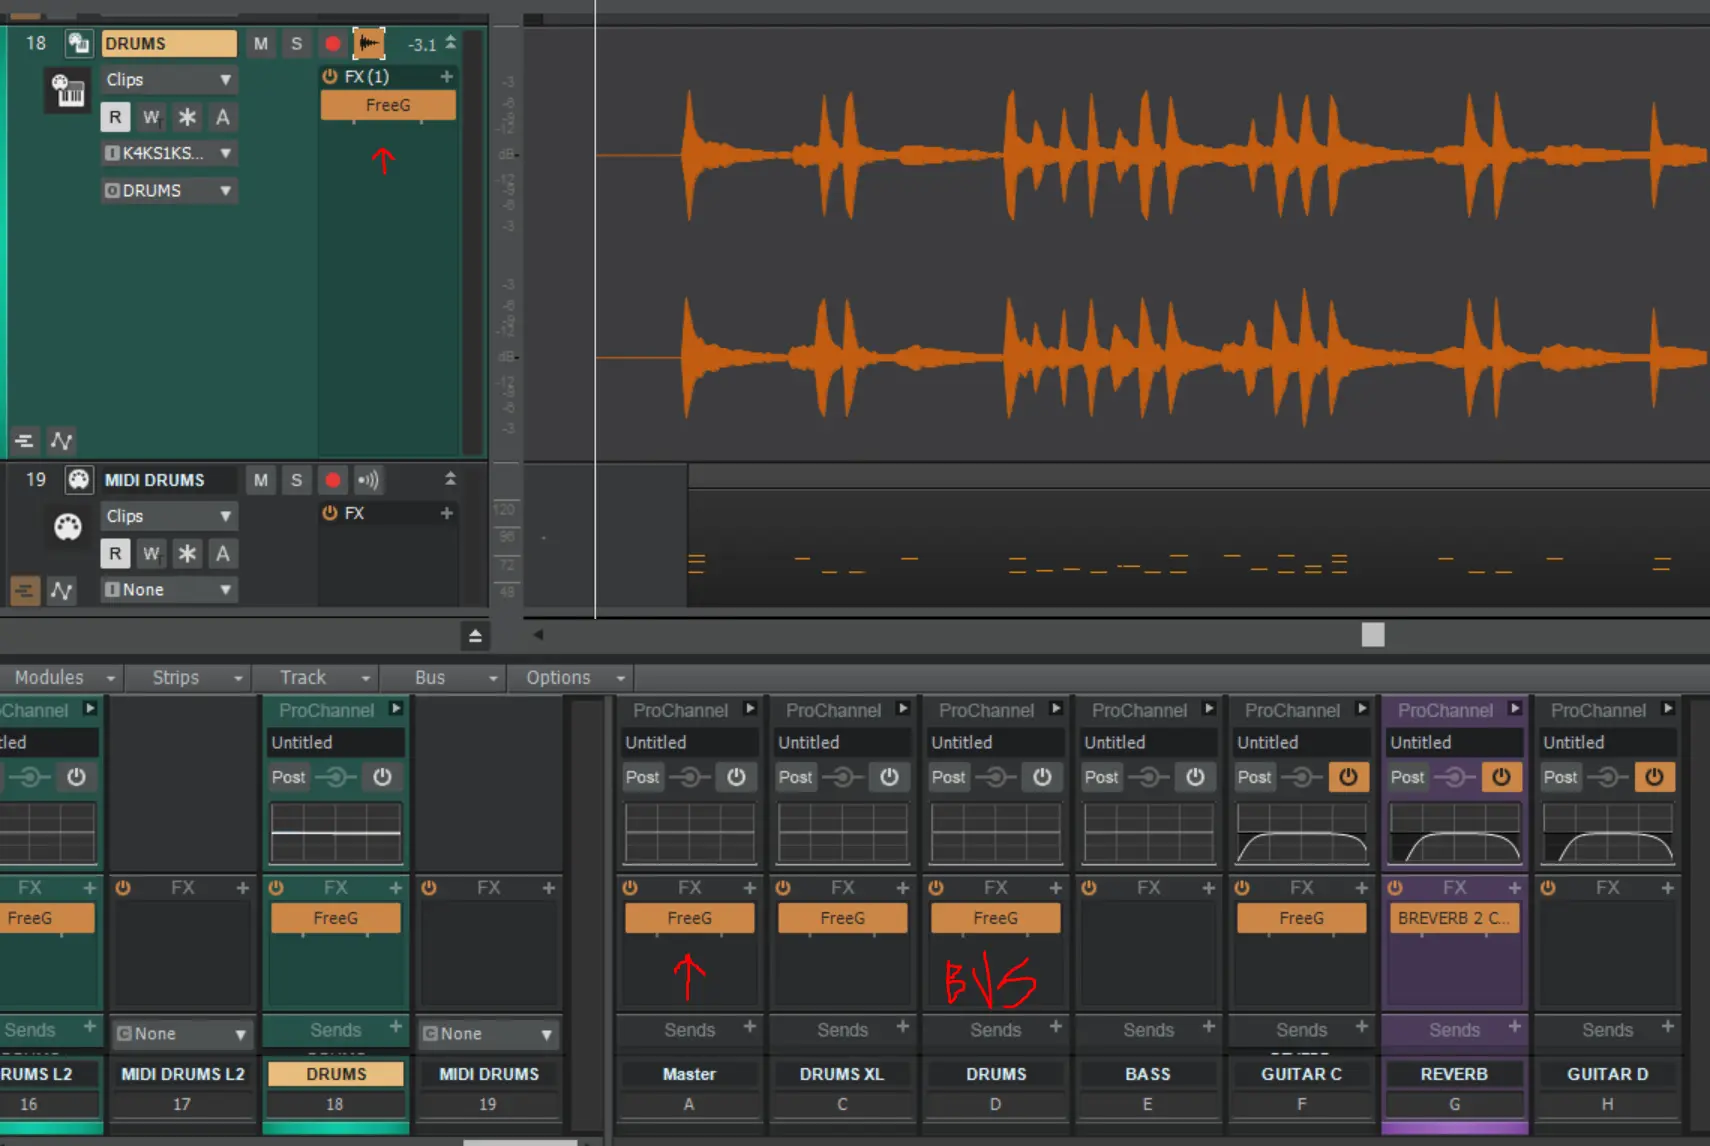Click the freeze asterisk on DRUMS track 18

[x=187, y=117]
